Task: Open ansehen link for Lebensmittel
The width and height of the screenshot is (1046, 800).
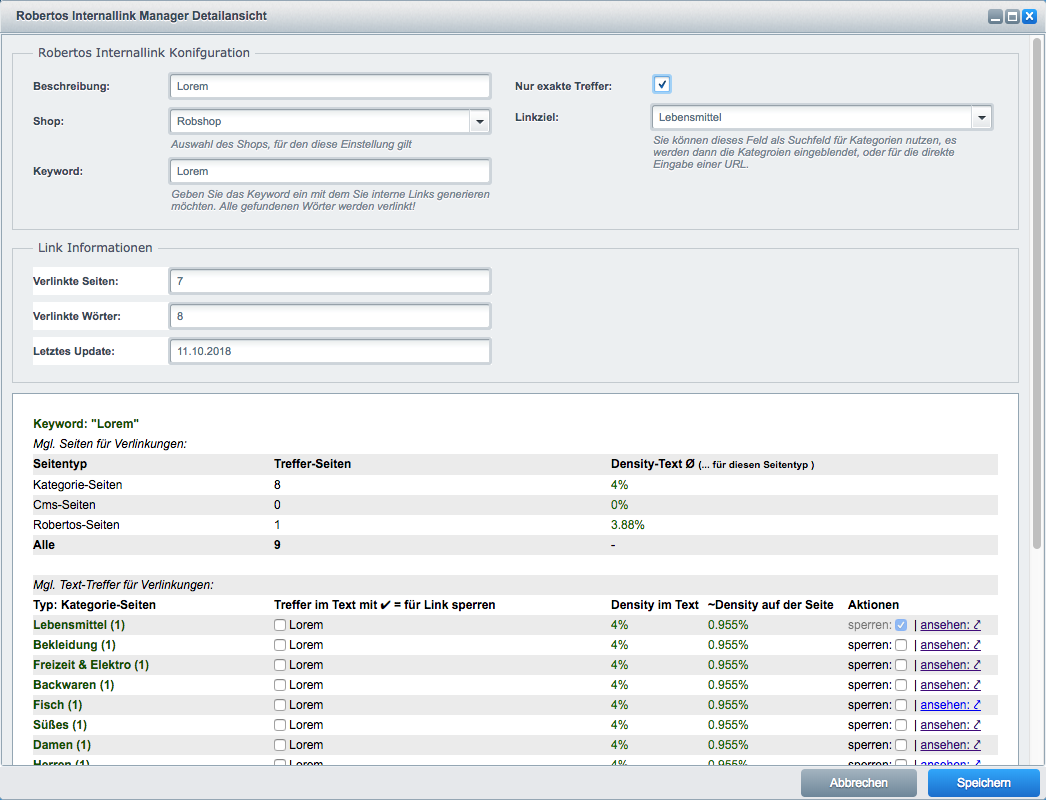Action: pyautogui.click(x=950, y=625)
